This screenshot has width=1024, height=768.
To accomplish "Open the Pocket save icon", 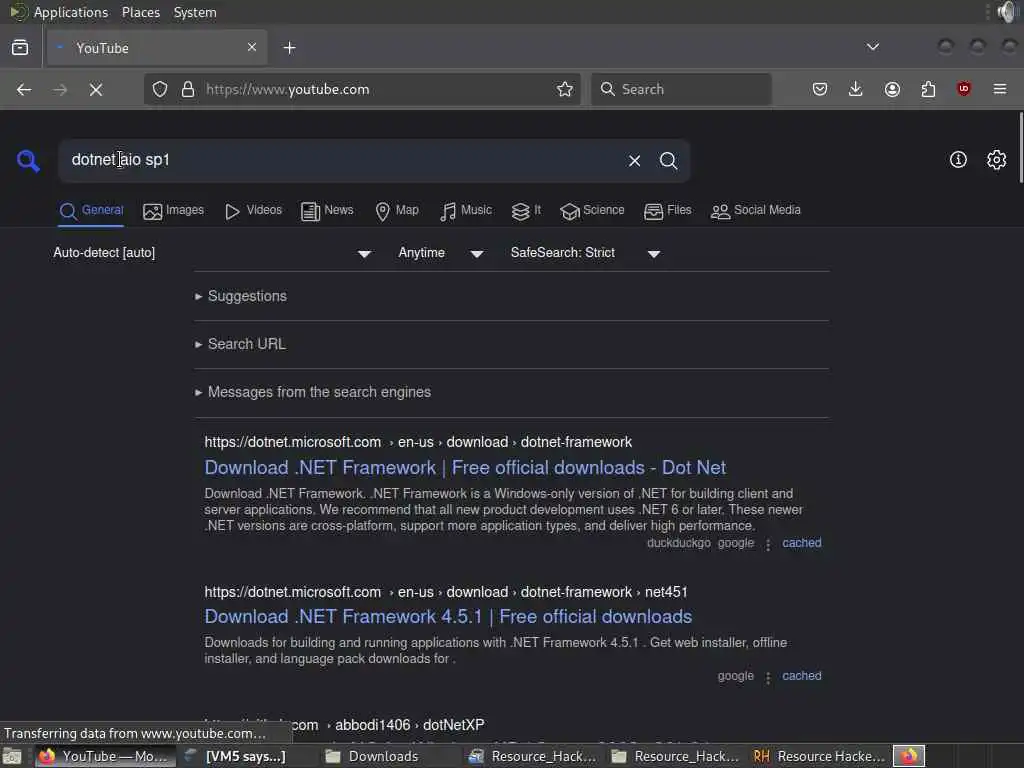I will click(x=820, y=89).
